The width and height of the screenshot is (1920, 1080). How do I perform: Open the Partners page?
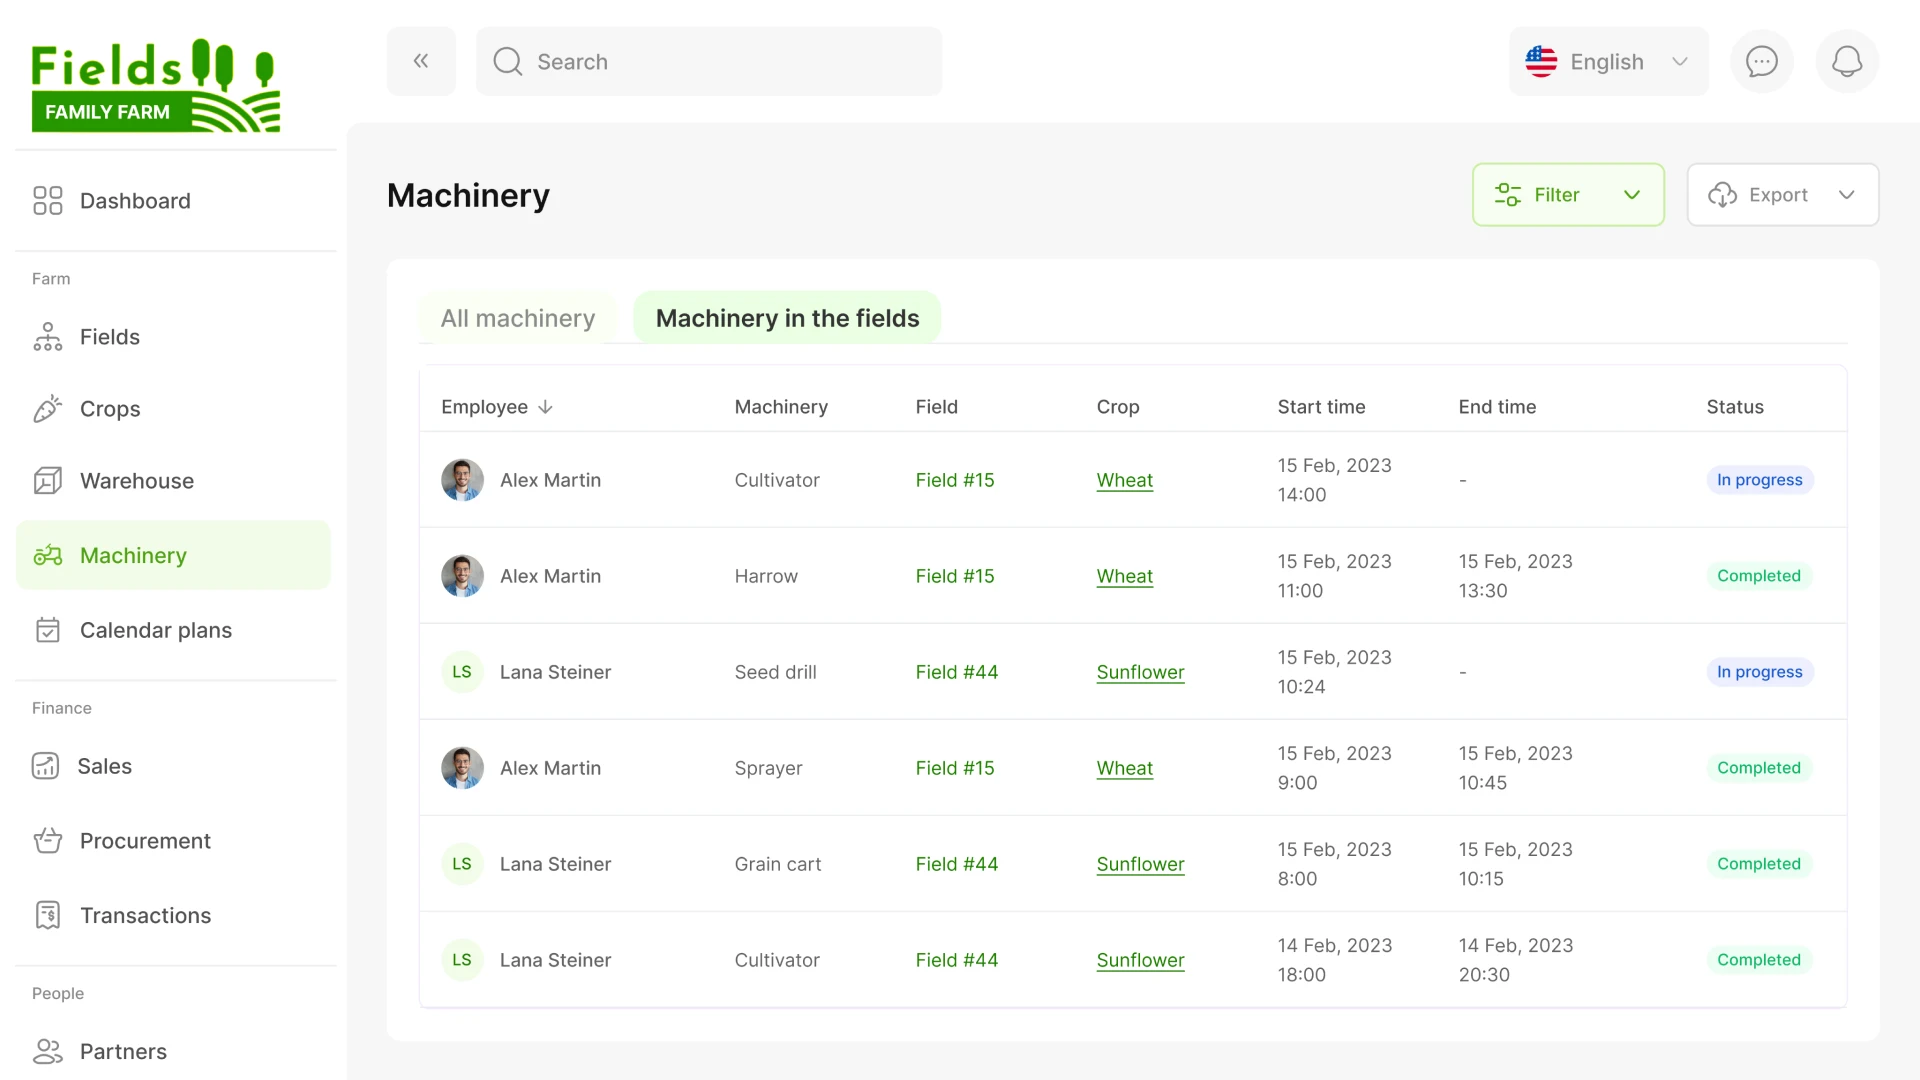(x=122, y=1052)
